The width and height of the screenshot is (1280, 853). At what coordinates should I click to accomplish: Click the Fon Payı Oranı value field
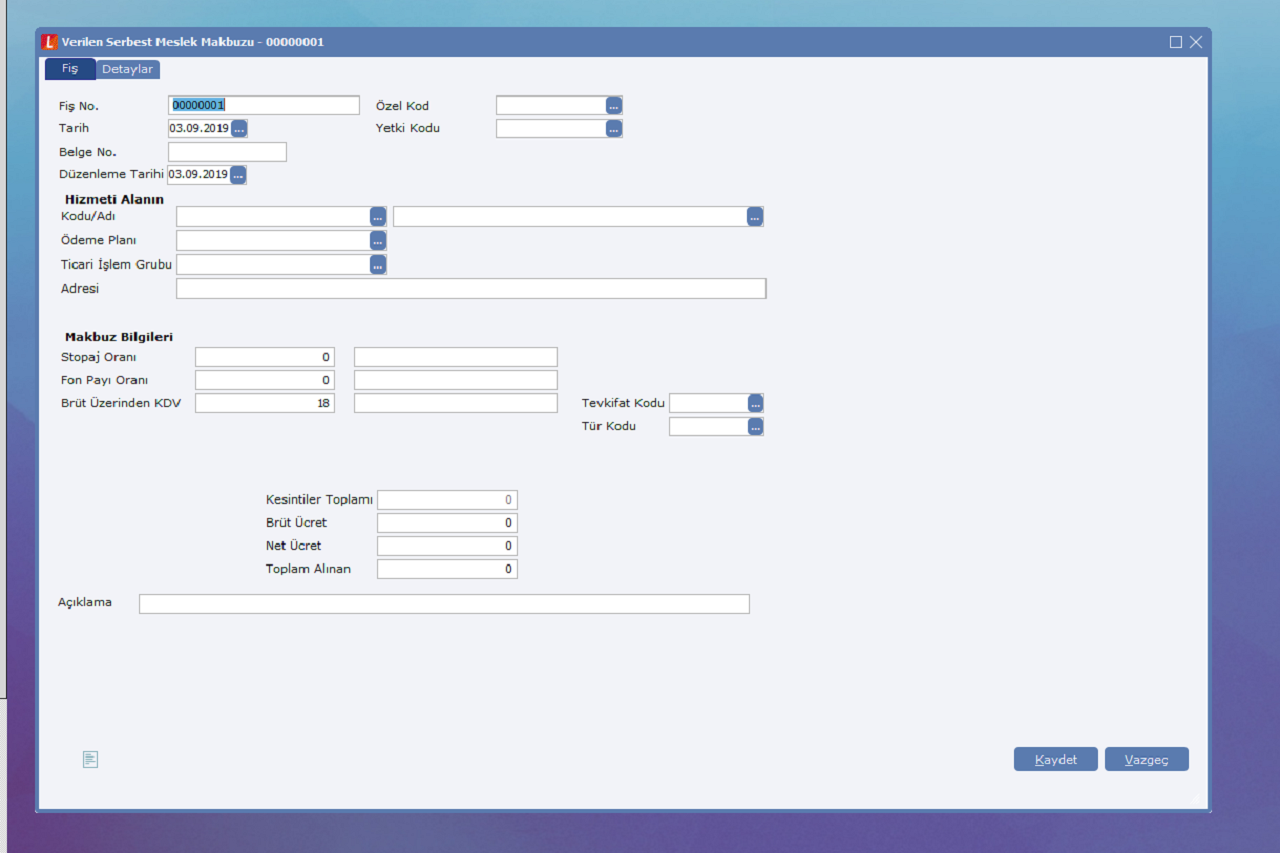[x=265, y=380]
